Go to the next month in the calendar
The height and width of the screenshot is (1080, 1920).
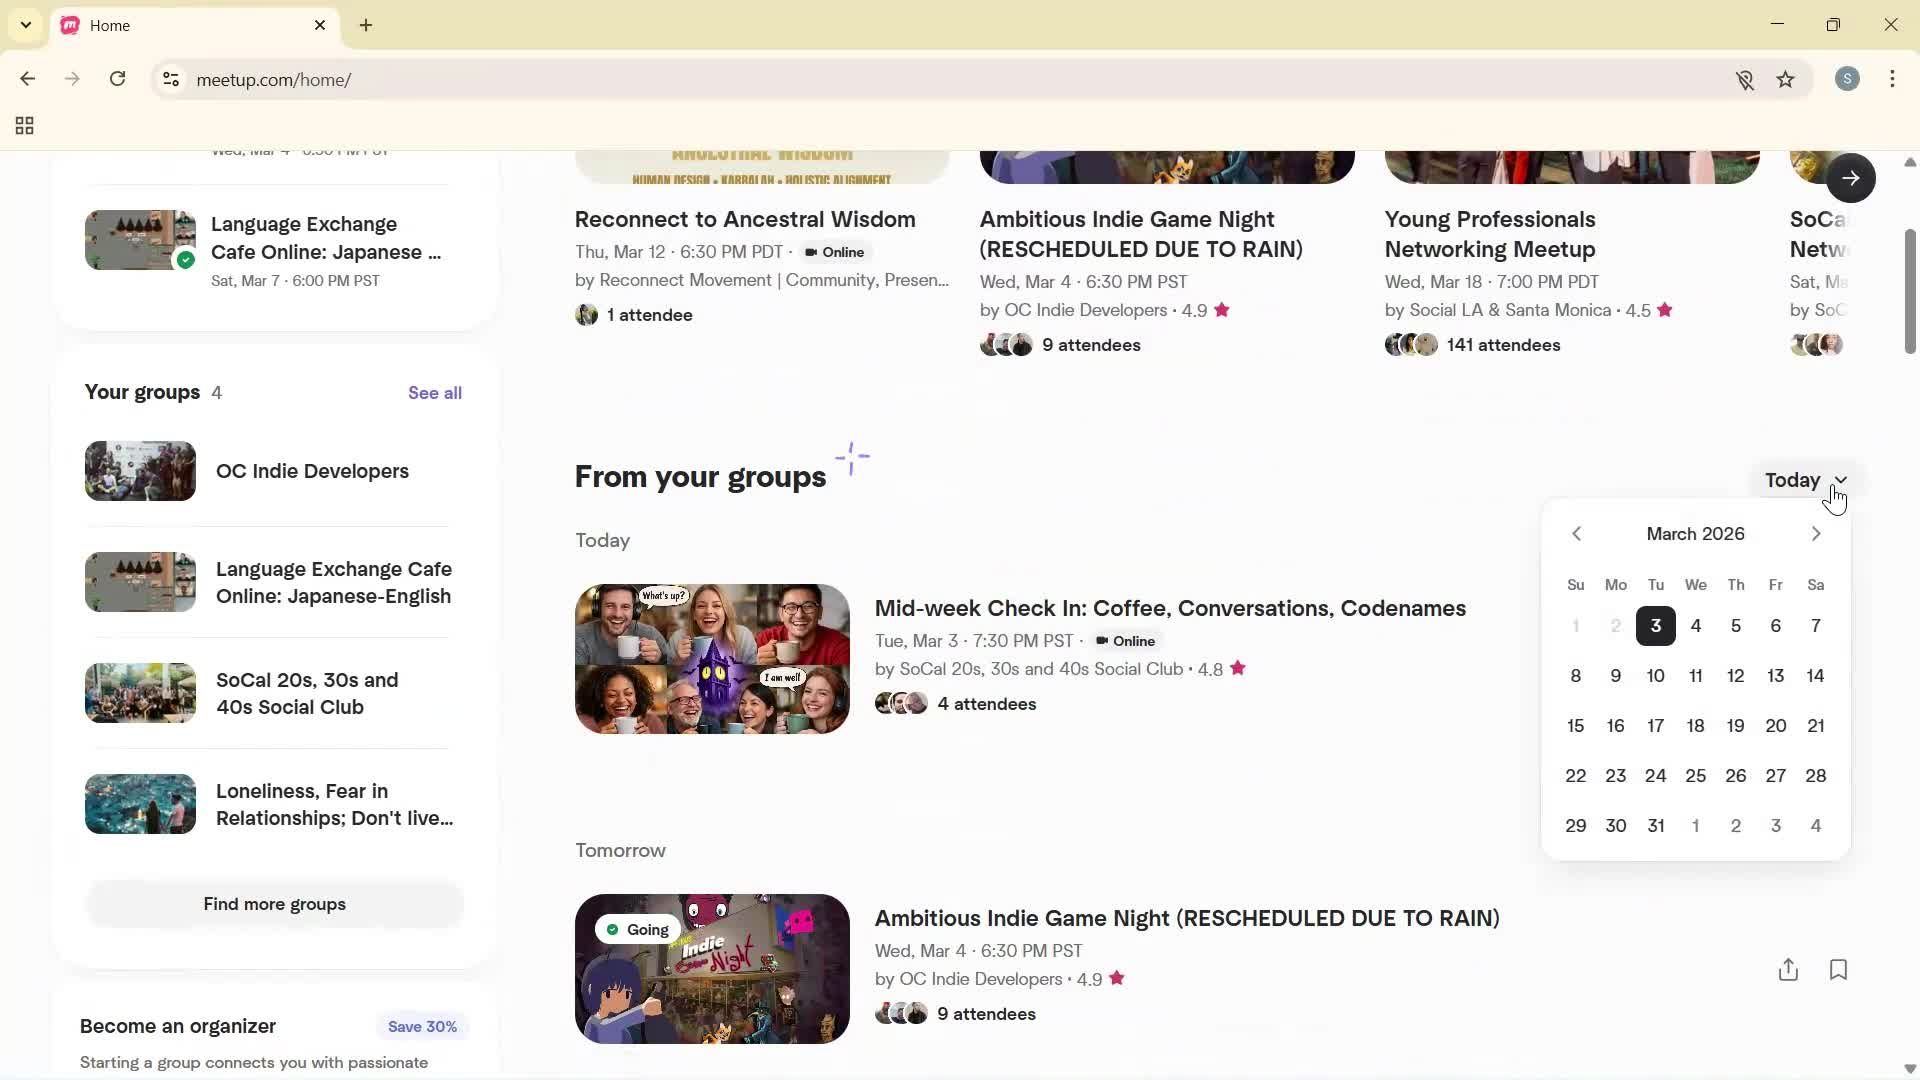[1815, 533]
